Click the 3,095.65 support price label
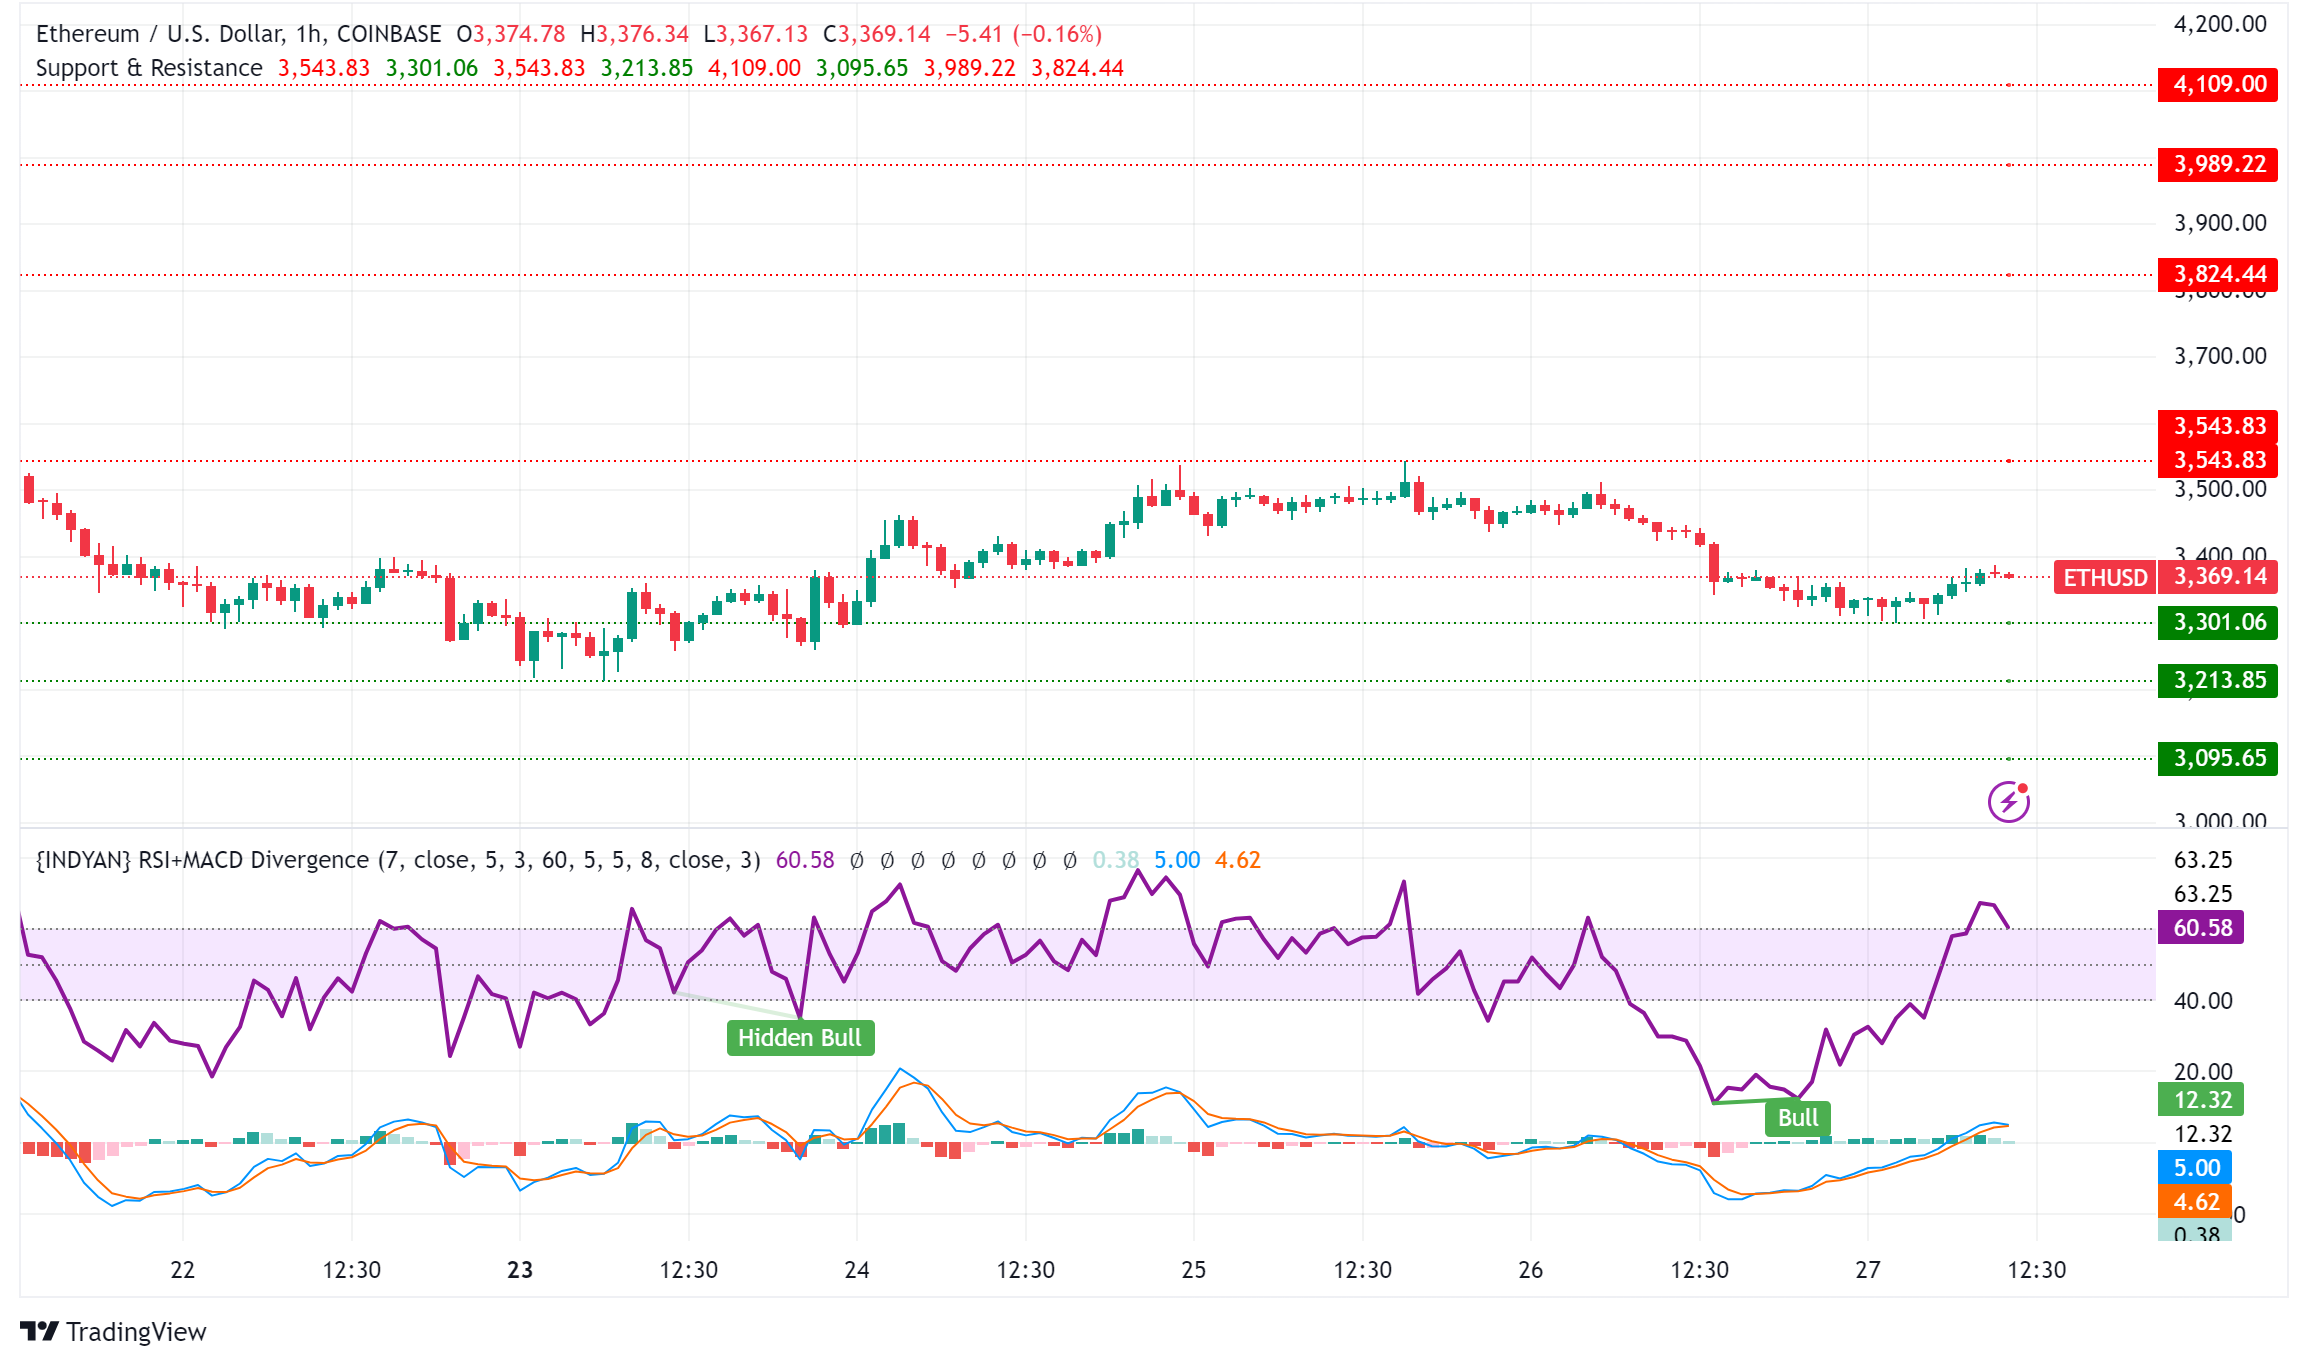Screen dimensions: 2308x1367 [x=2218, y=758]
